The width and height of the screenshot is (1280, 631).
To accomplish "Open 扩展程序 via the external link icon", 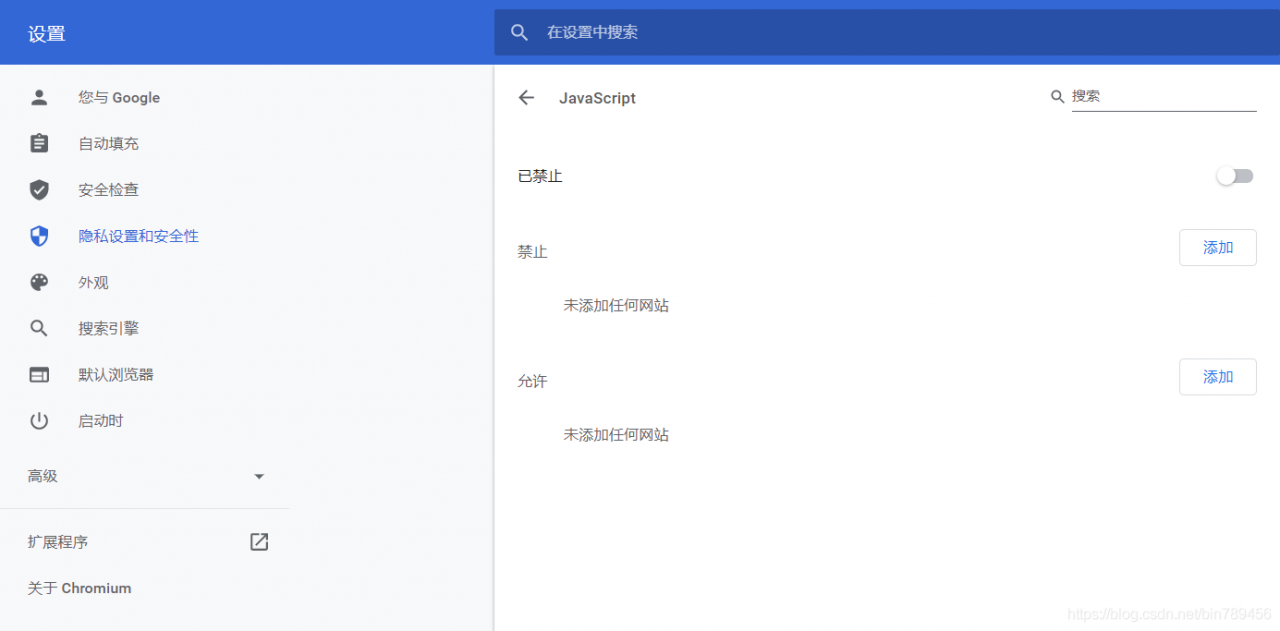I will pos(258,541).
